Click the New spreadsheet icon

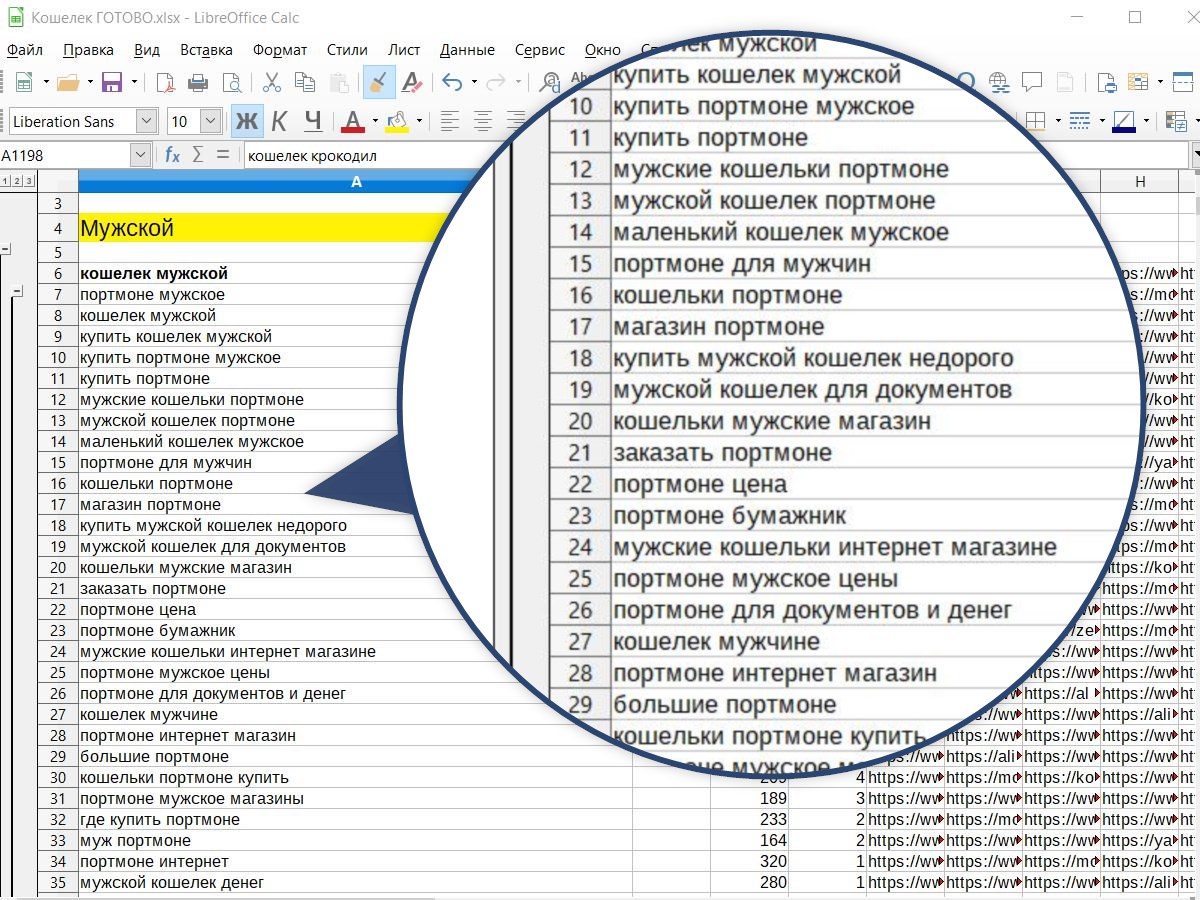coord(24,82)
